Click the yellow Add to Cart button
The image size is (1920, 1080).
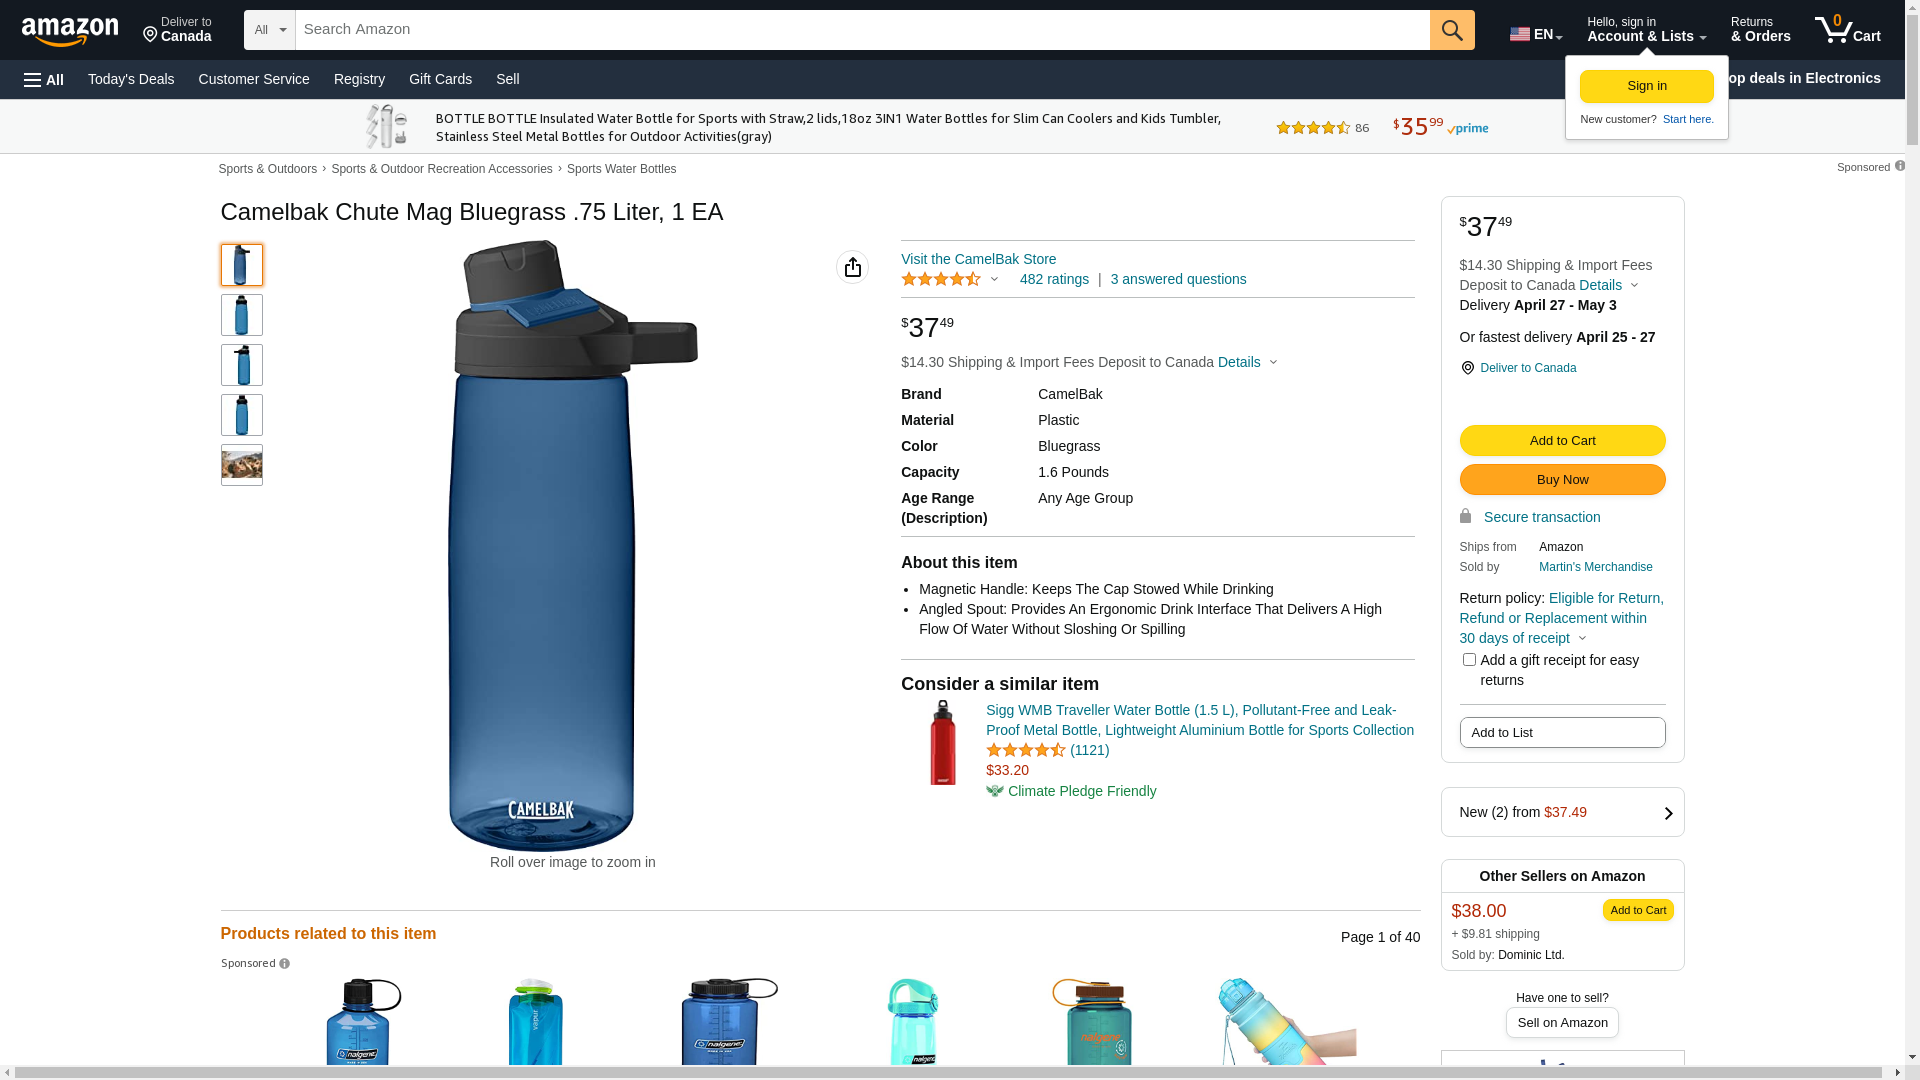pyautogui.click(x=1562, y=441)
